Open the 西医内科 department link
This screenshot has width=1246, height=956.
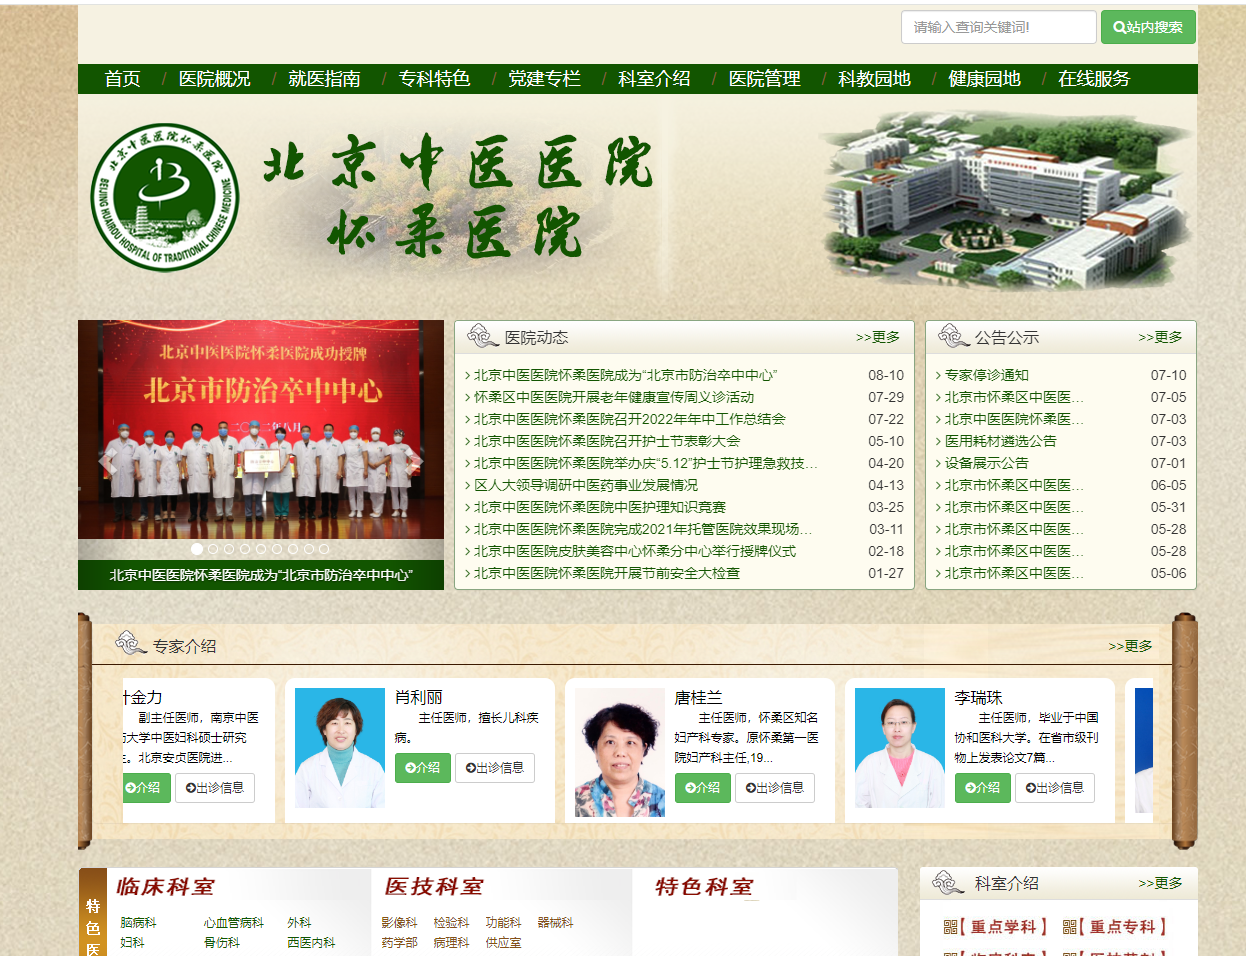click(311, 943)
